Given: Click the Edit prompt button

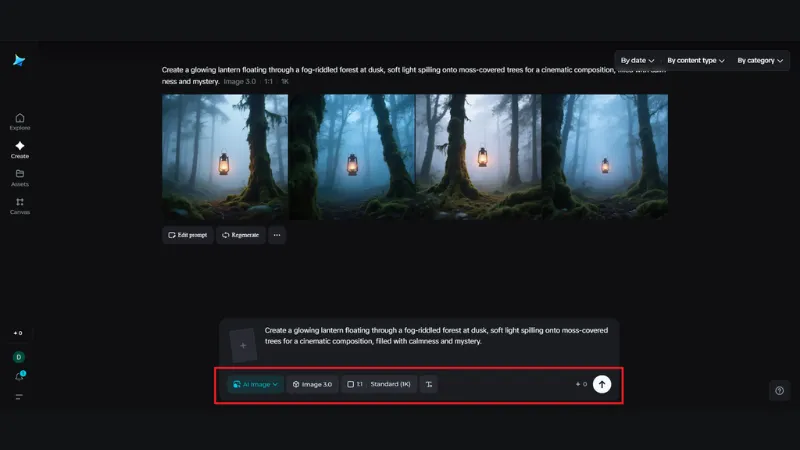Looking at the screenshot, I should click(x=187, y=235).
